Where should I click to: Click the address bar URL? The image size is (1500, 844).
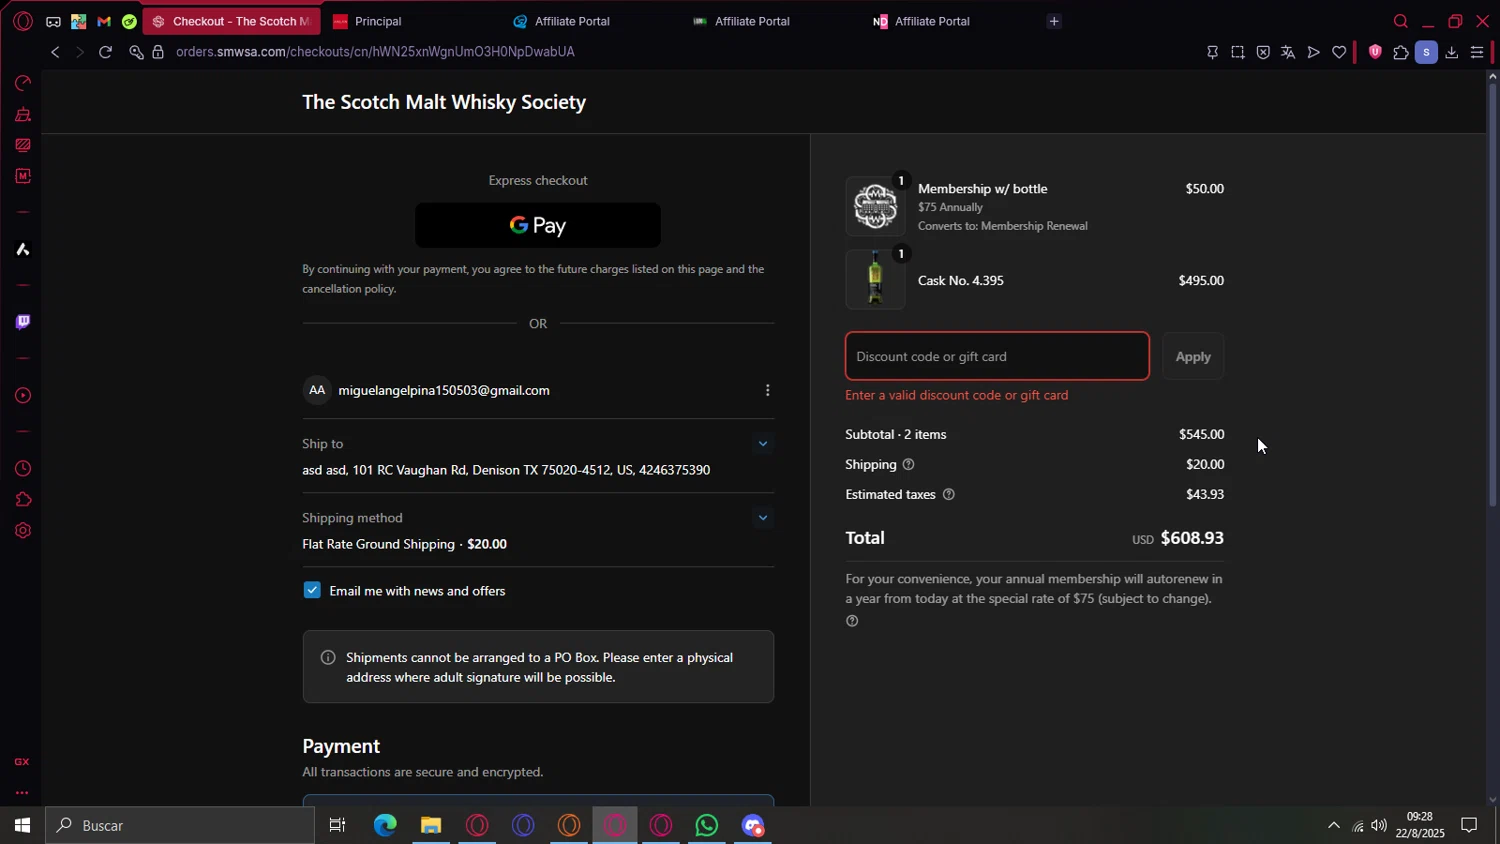[x=375, y=52]
